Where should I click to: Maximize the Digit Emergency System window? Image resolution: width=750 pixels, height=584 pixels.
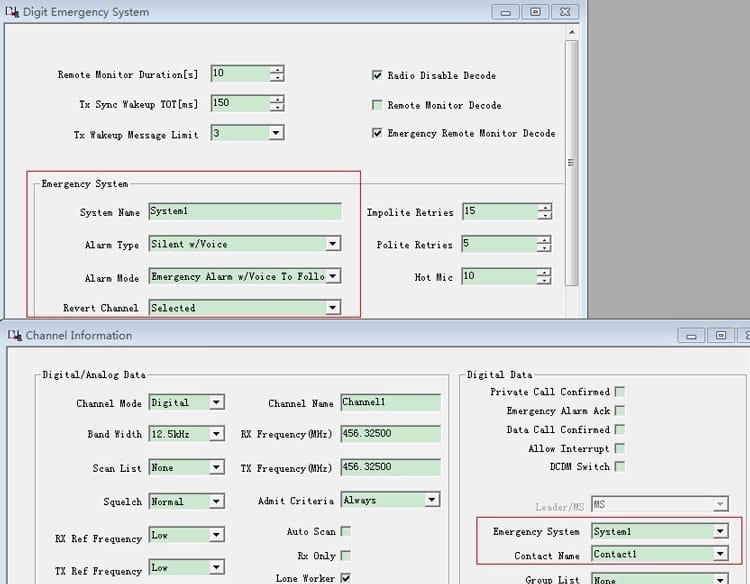tap(535, 12)
